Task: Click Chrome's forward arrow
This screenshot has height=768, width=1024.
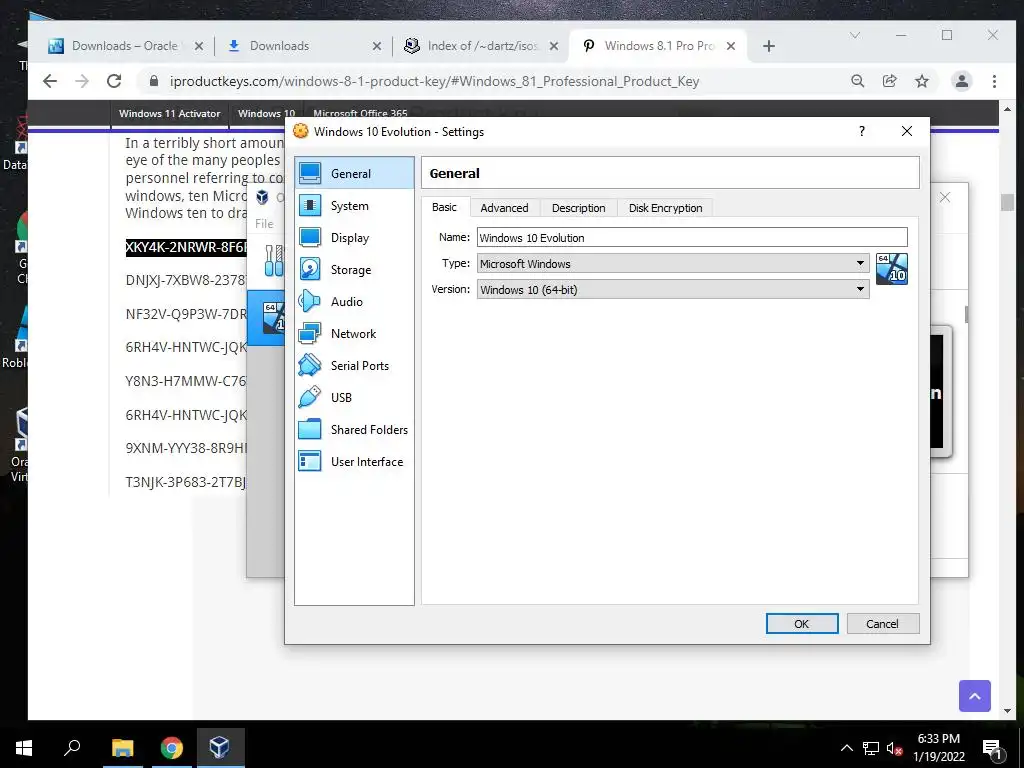Action: tap(82, 81)
